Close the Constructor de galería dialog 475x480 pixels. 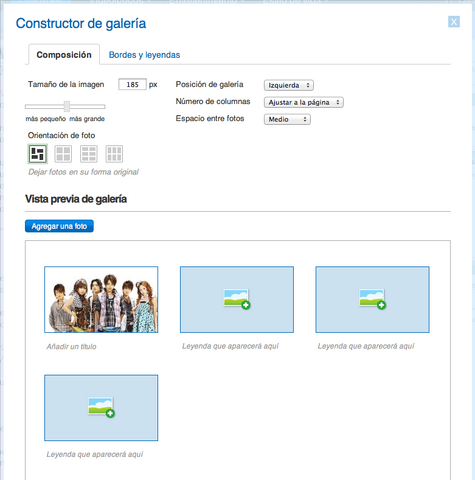454,22
